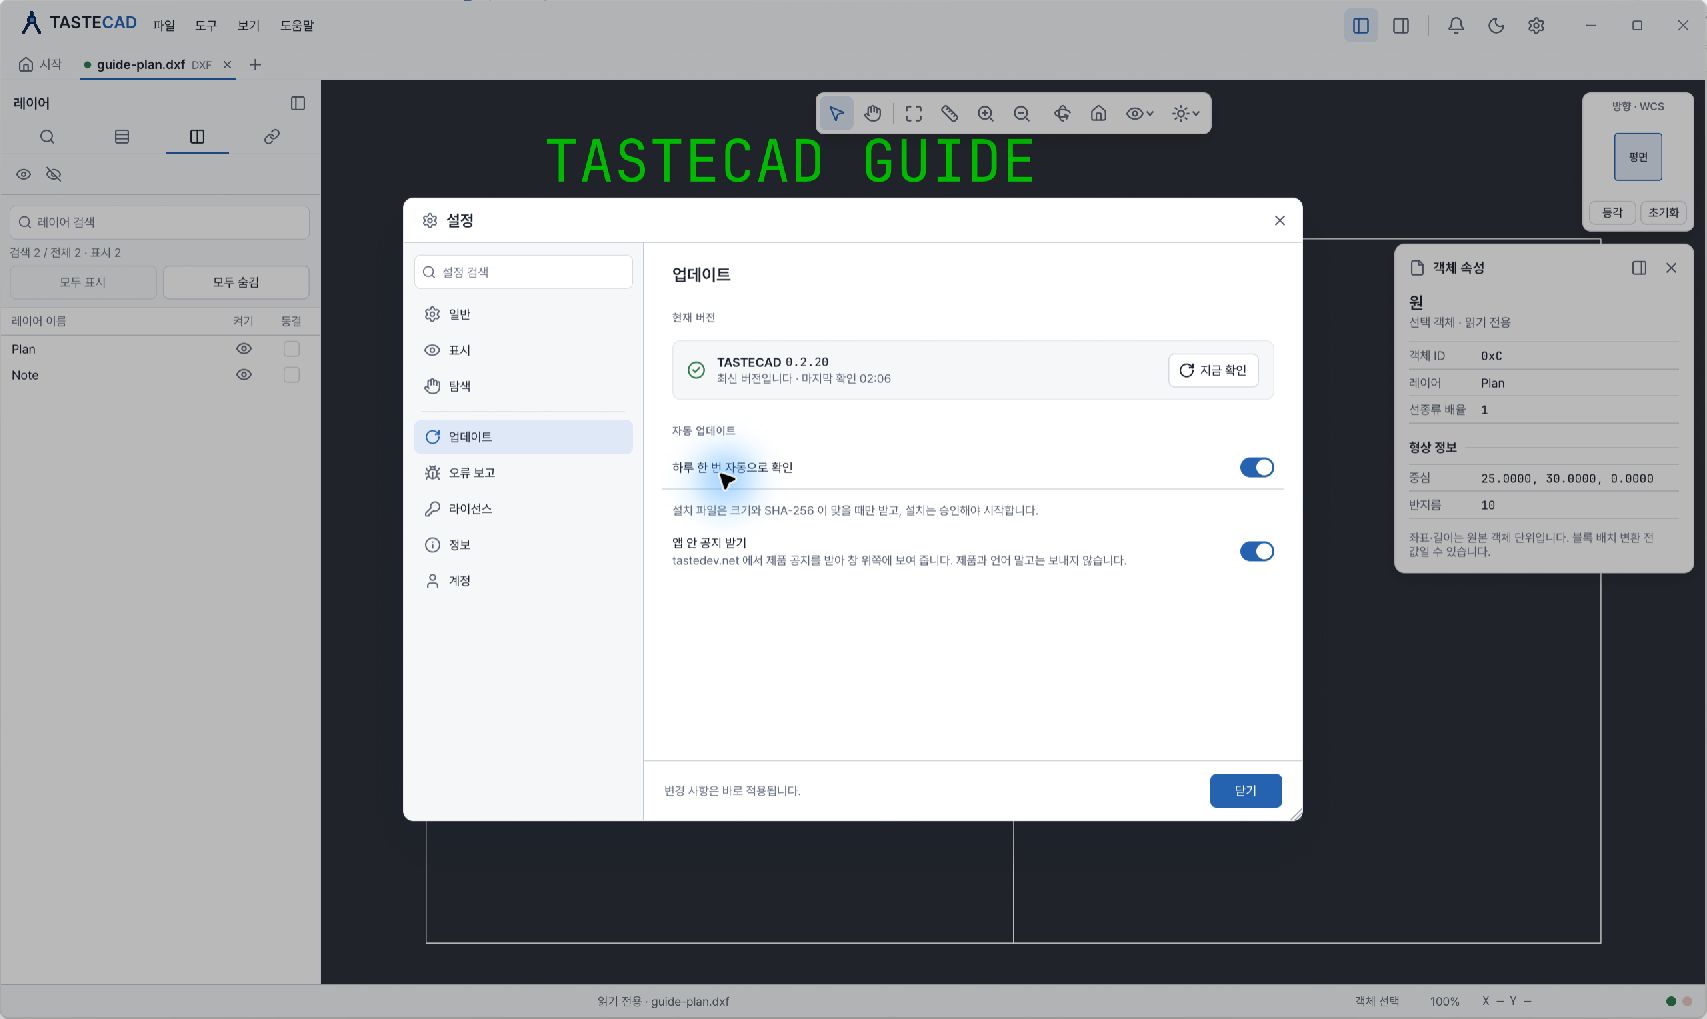
Task: Check the freeze box for Plan layer
Action: (x=292, y=349)
